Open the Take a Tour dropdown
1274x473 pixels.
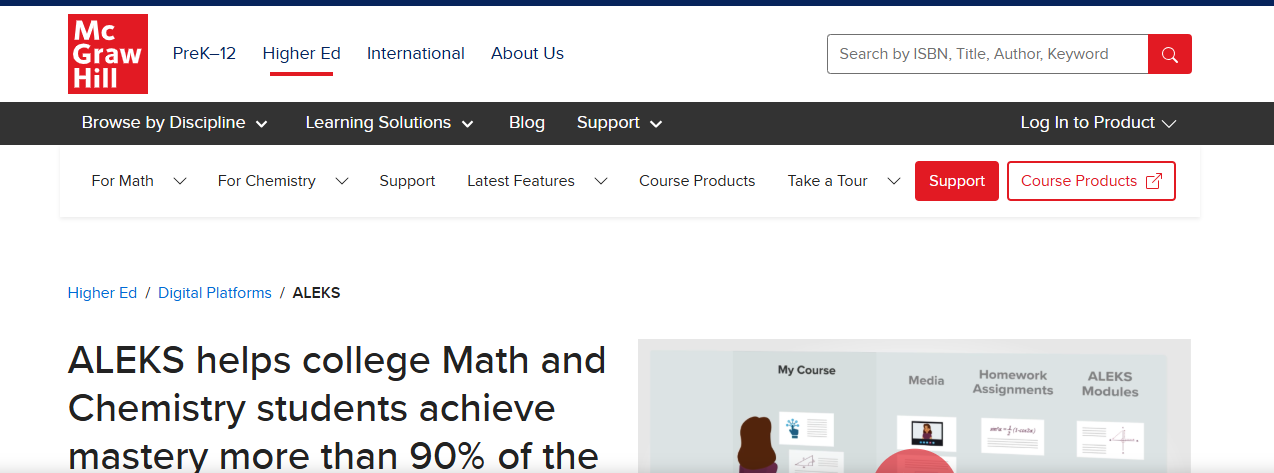click(x=893, y=181)
